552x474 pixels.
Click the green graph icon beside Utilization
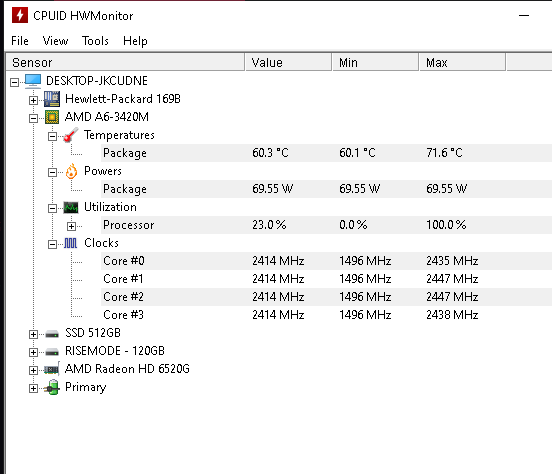pos(71,207)
